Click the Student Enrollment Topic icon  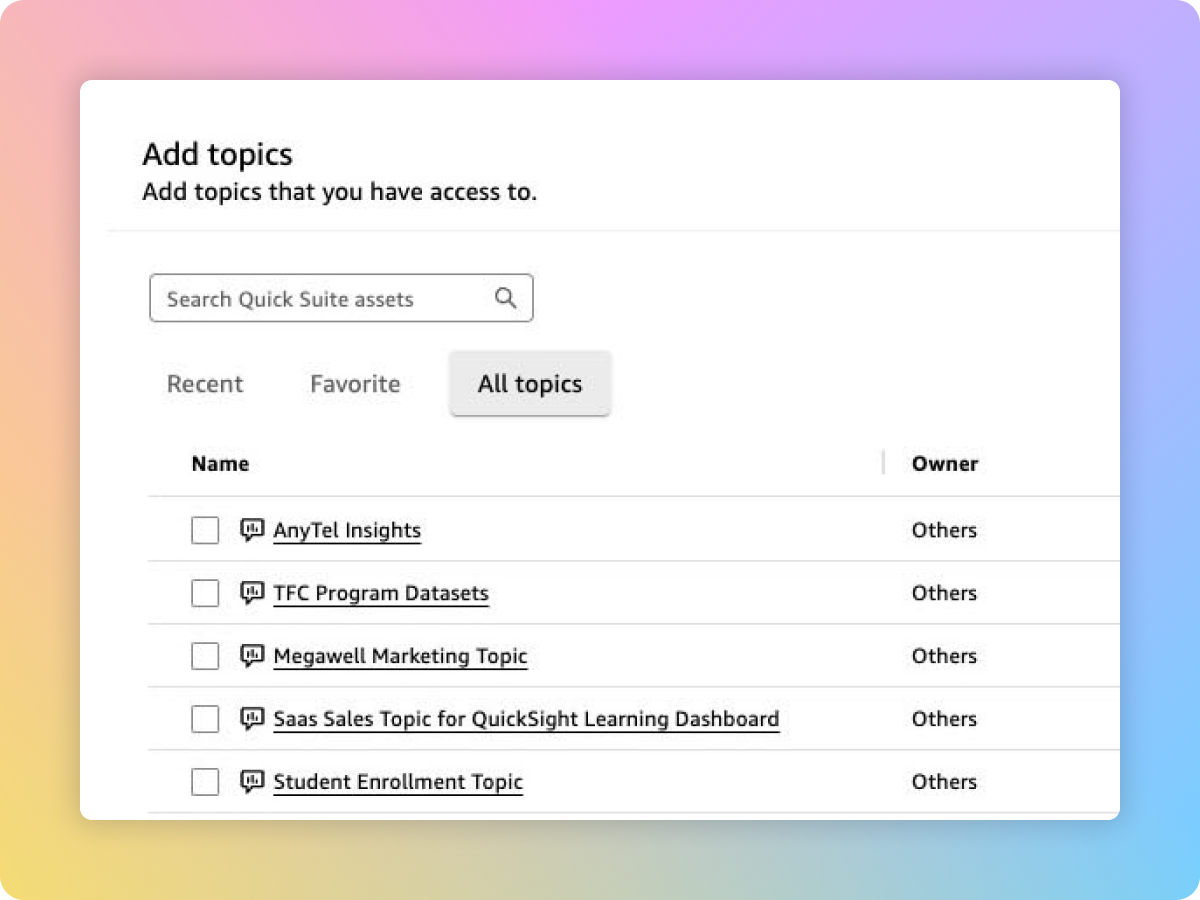(252, 782)
